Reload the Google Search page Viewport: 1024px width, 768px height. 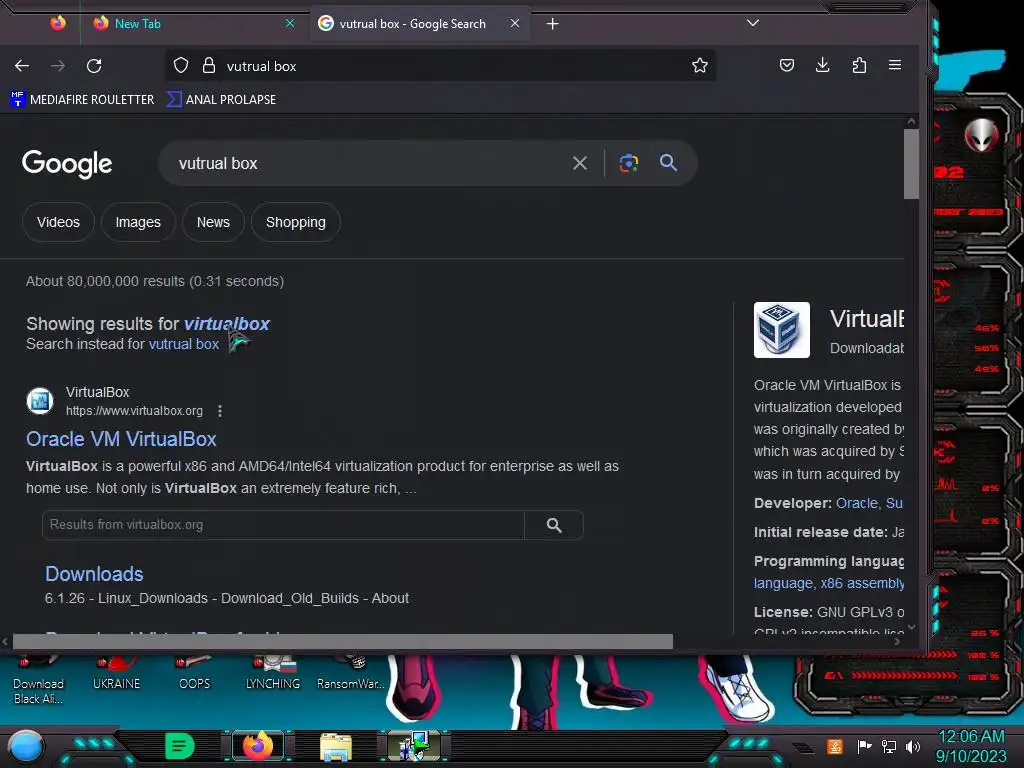click(x=94, y=65)
